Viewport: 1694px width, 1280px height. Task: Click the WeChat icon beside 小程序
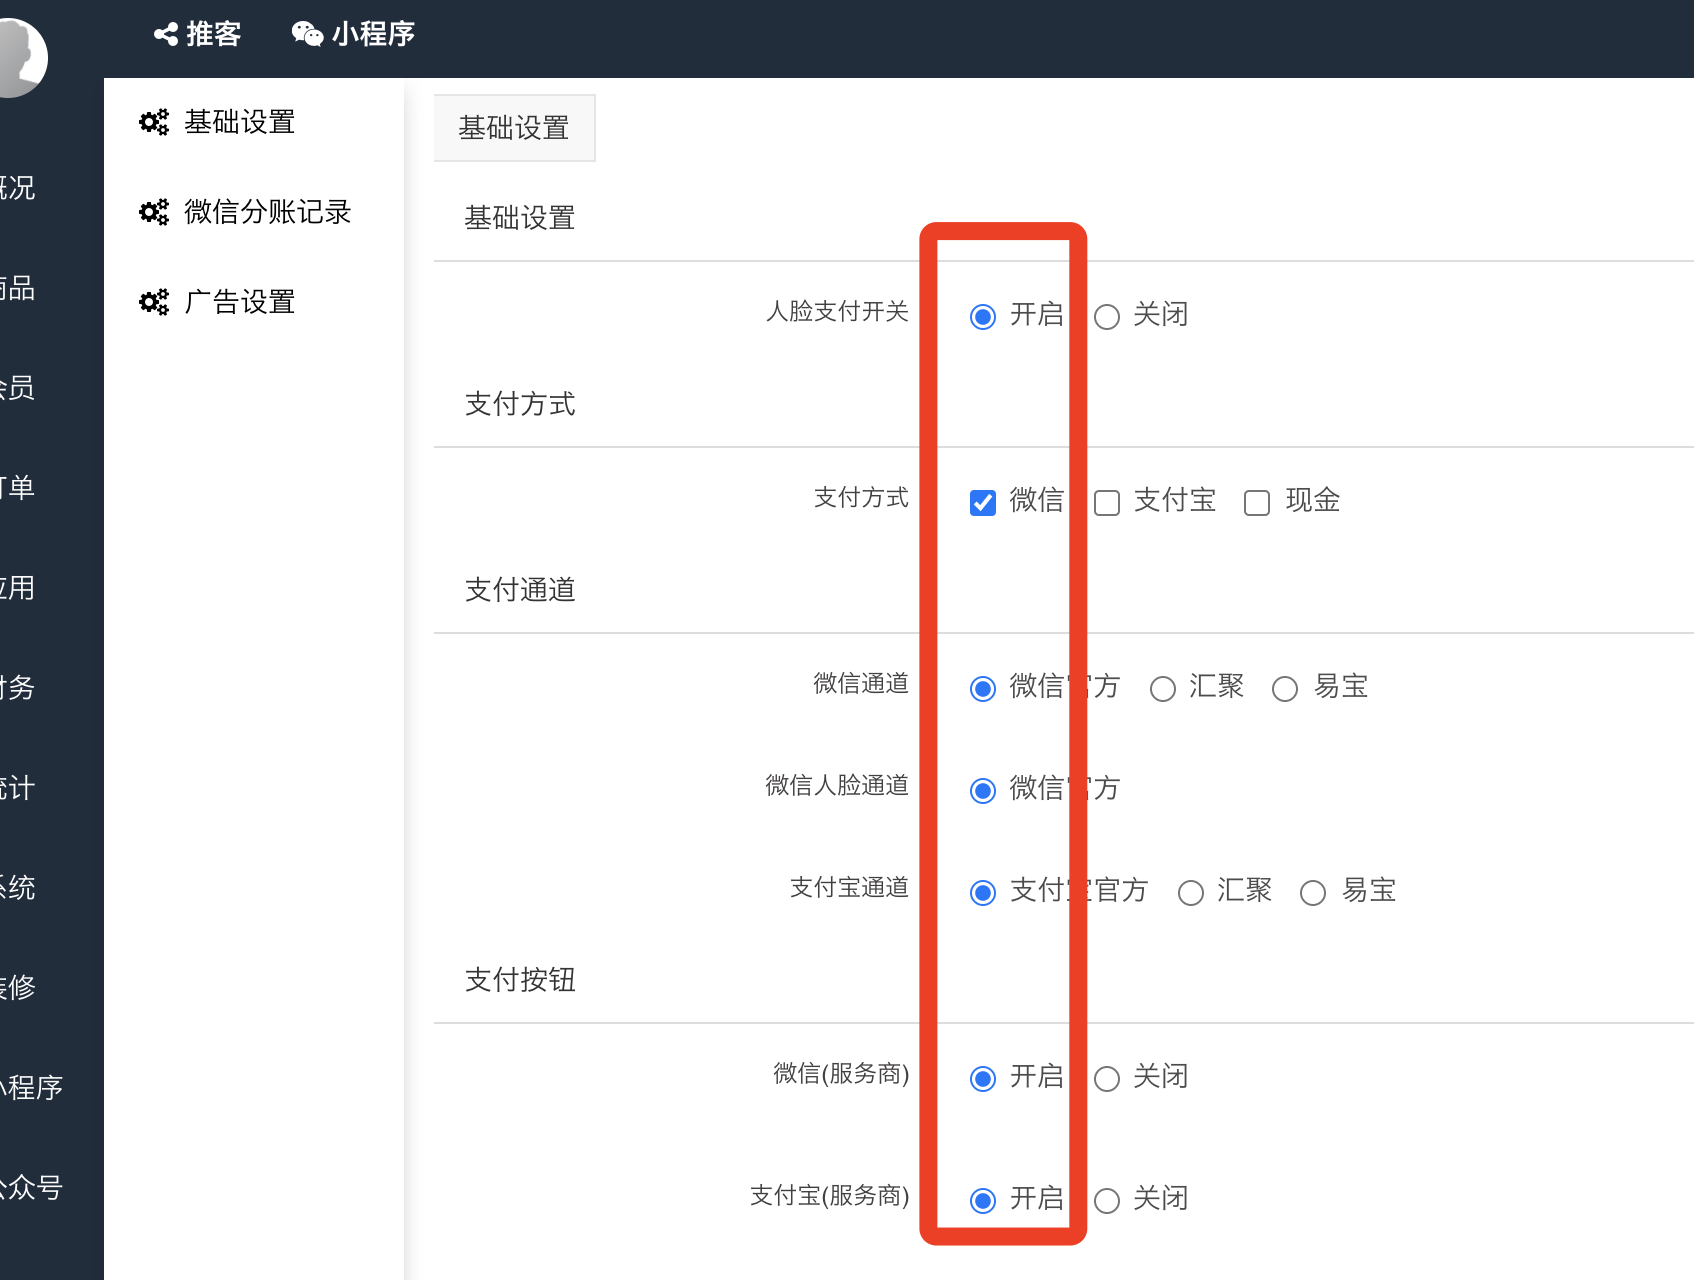click(x=307, y=34)
